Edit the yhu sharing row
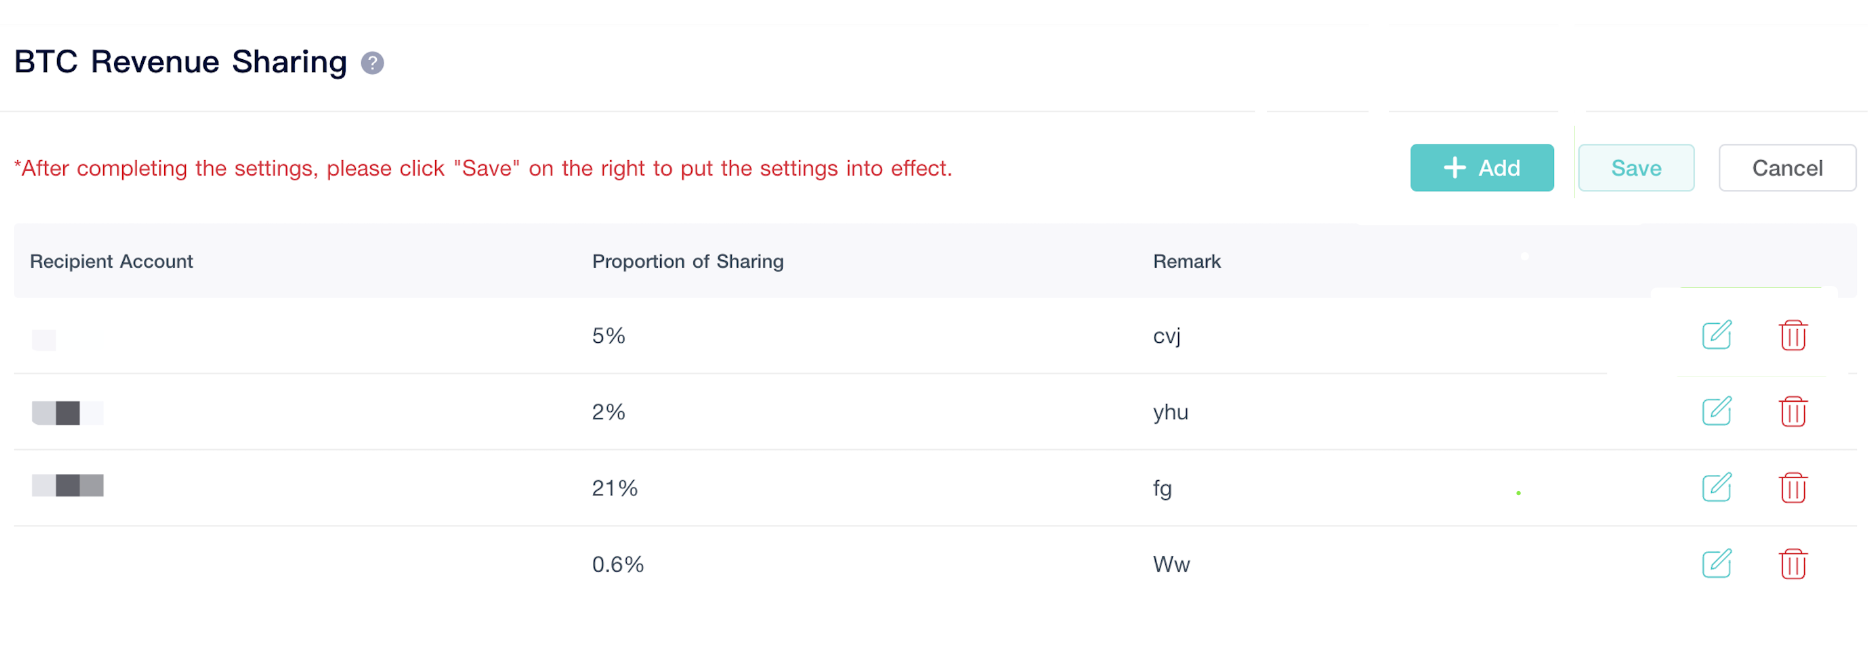The height and width of the screenshot is (652, 1872). tap(1716, 411)
